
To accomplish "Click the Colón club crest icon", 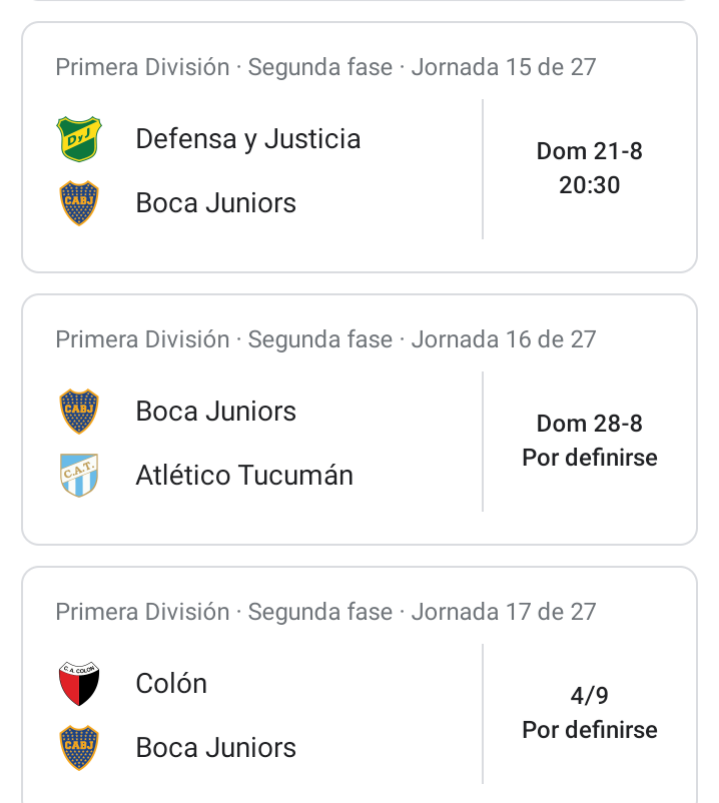I will (79, 684).
